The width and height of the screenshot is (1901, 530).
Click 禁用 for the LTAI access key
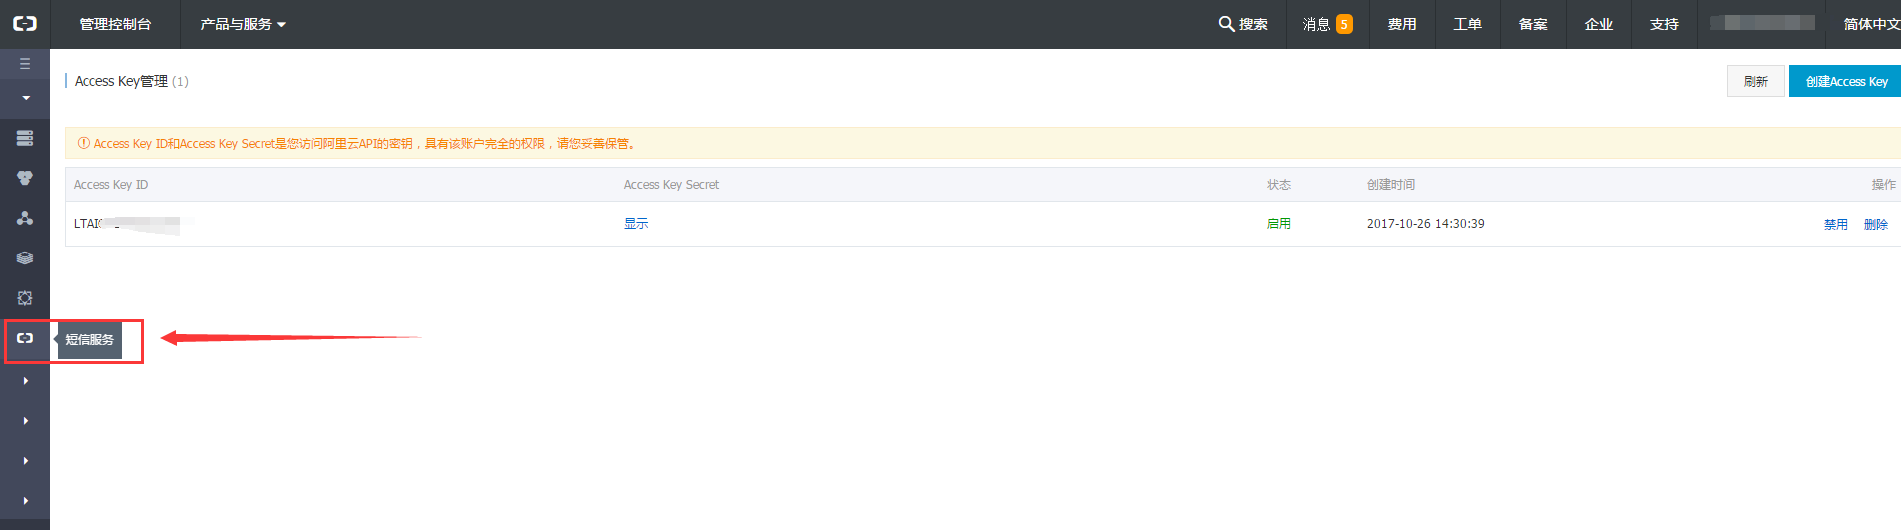point(1835,225)
